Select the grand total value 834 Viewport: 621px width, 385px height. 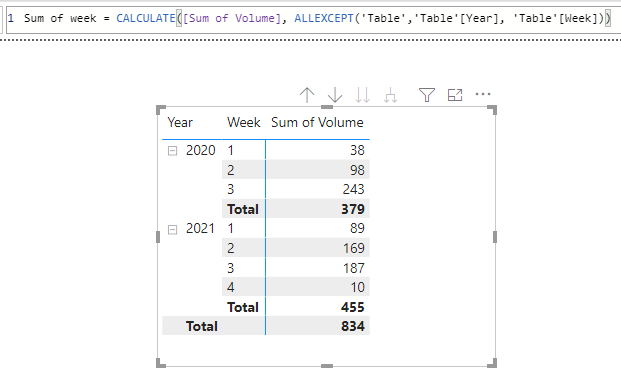tap(352, 326)
